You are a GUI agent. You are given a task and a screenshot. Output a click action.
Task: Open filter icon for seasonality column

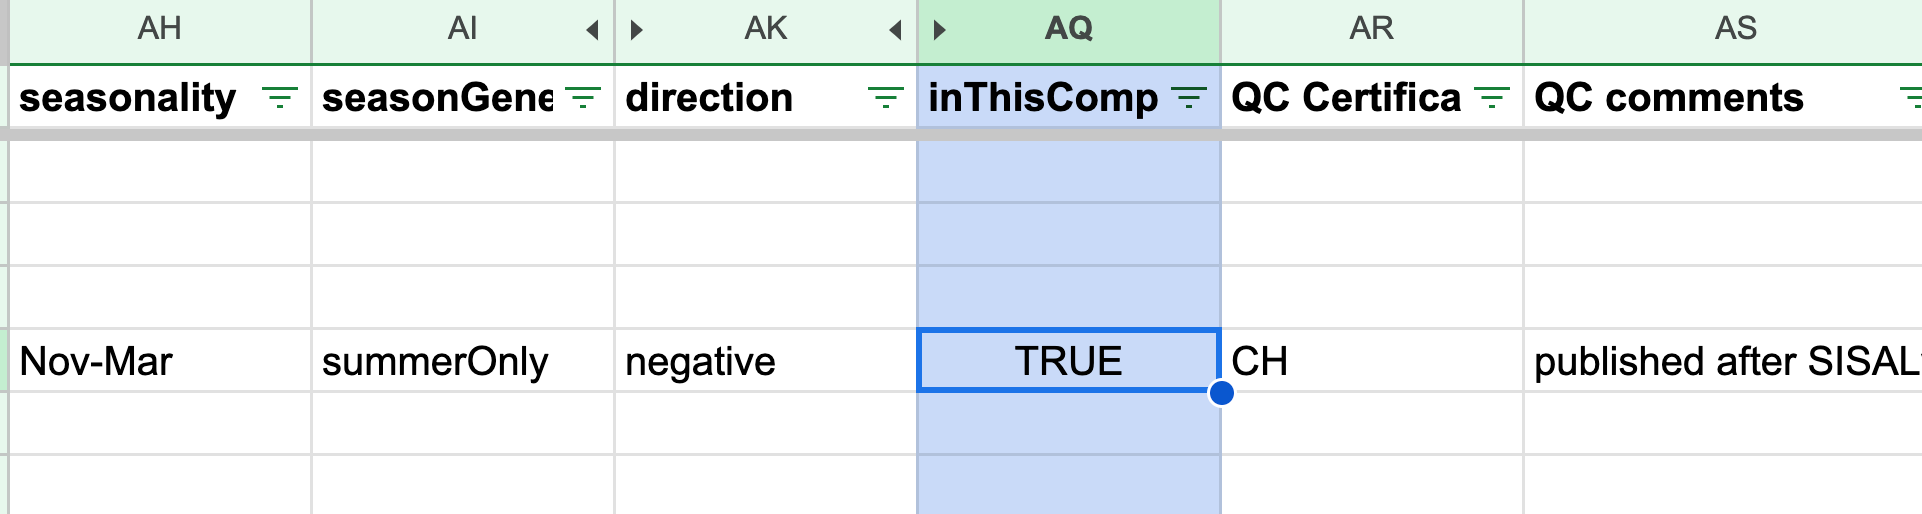tap(280, 98)
